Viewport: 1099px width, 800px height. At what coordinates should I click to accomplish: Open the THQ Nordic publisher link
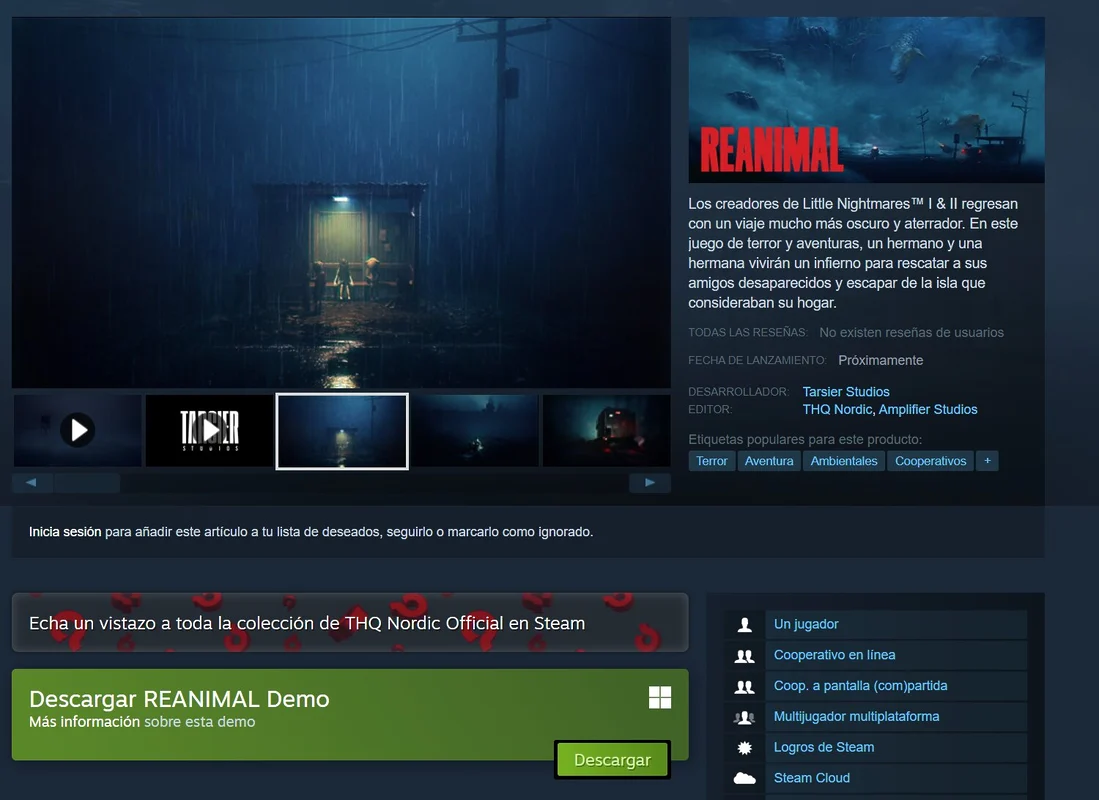coord(837,409)
